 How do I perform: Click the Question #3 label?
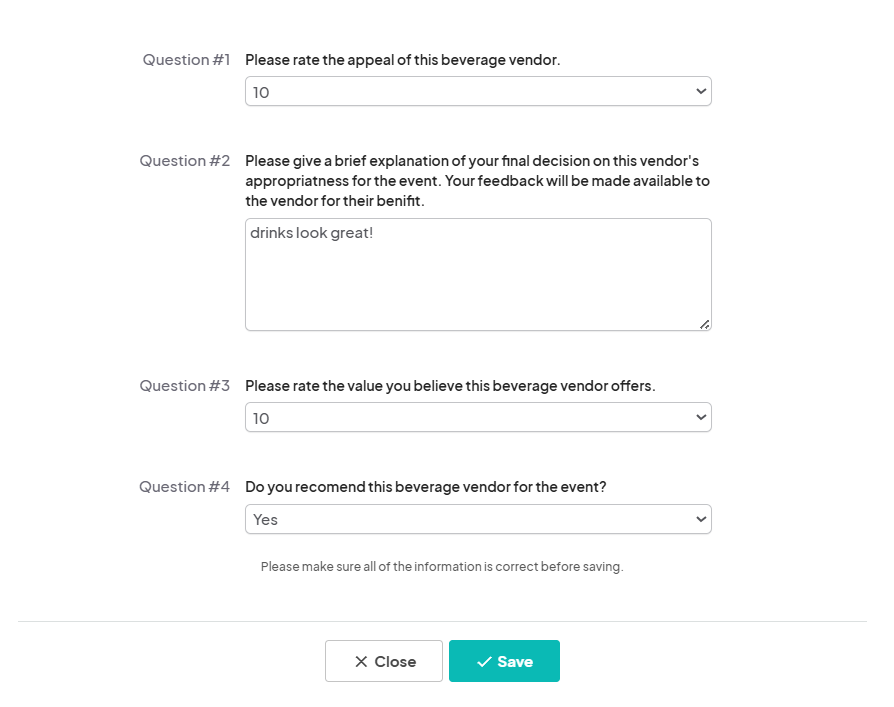[185, 386]
